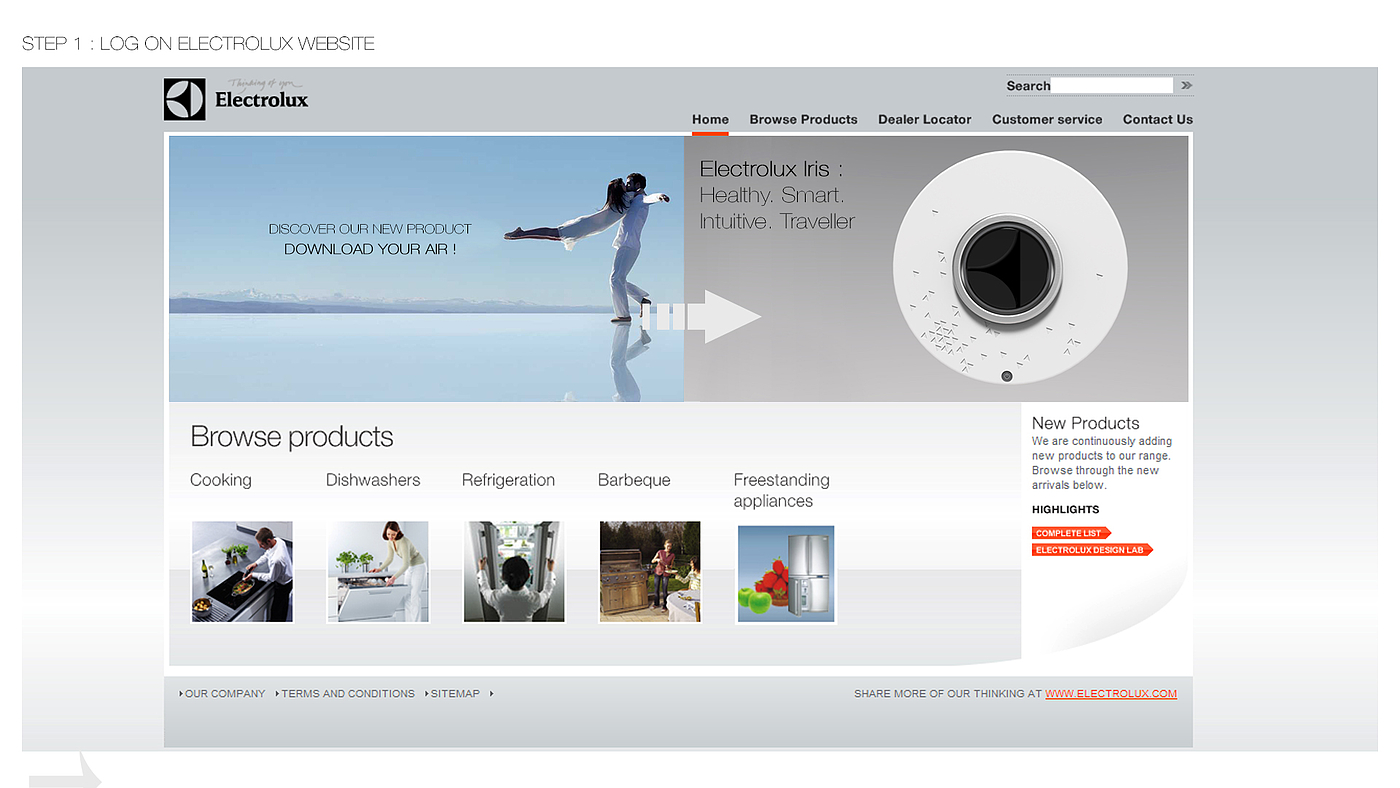Open the Contact Us page
This screenshot has width=1400, height=788.
click(x=1157, y=119)
